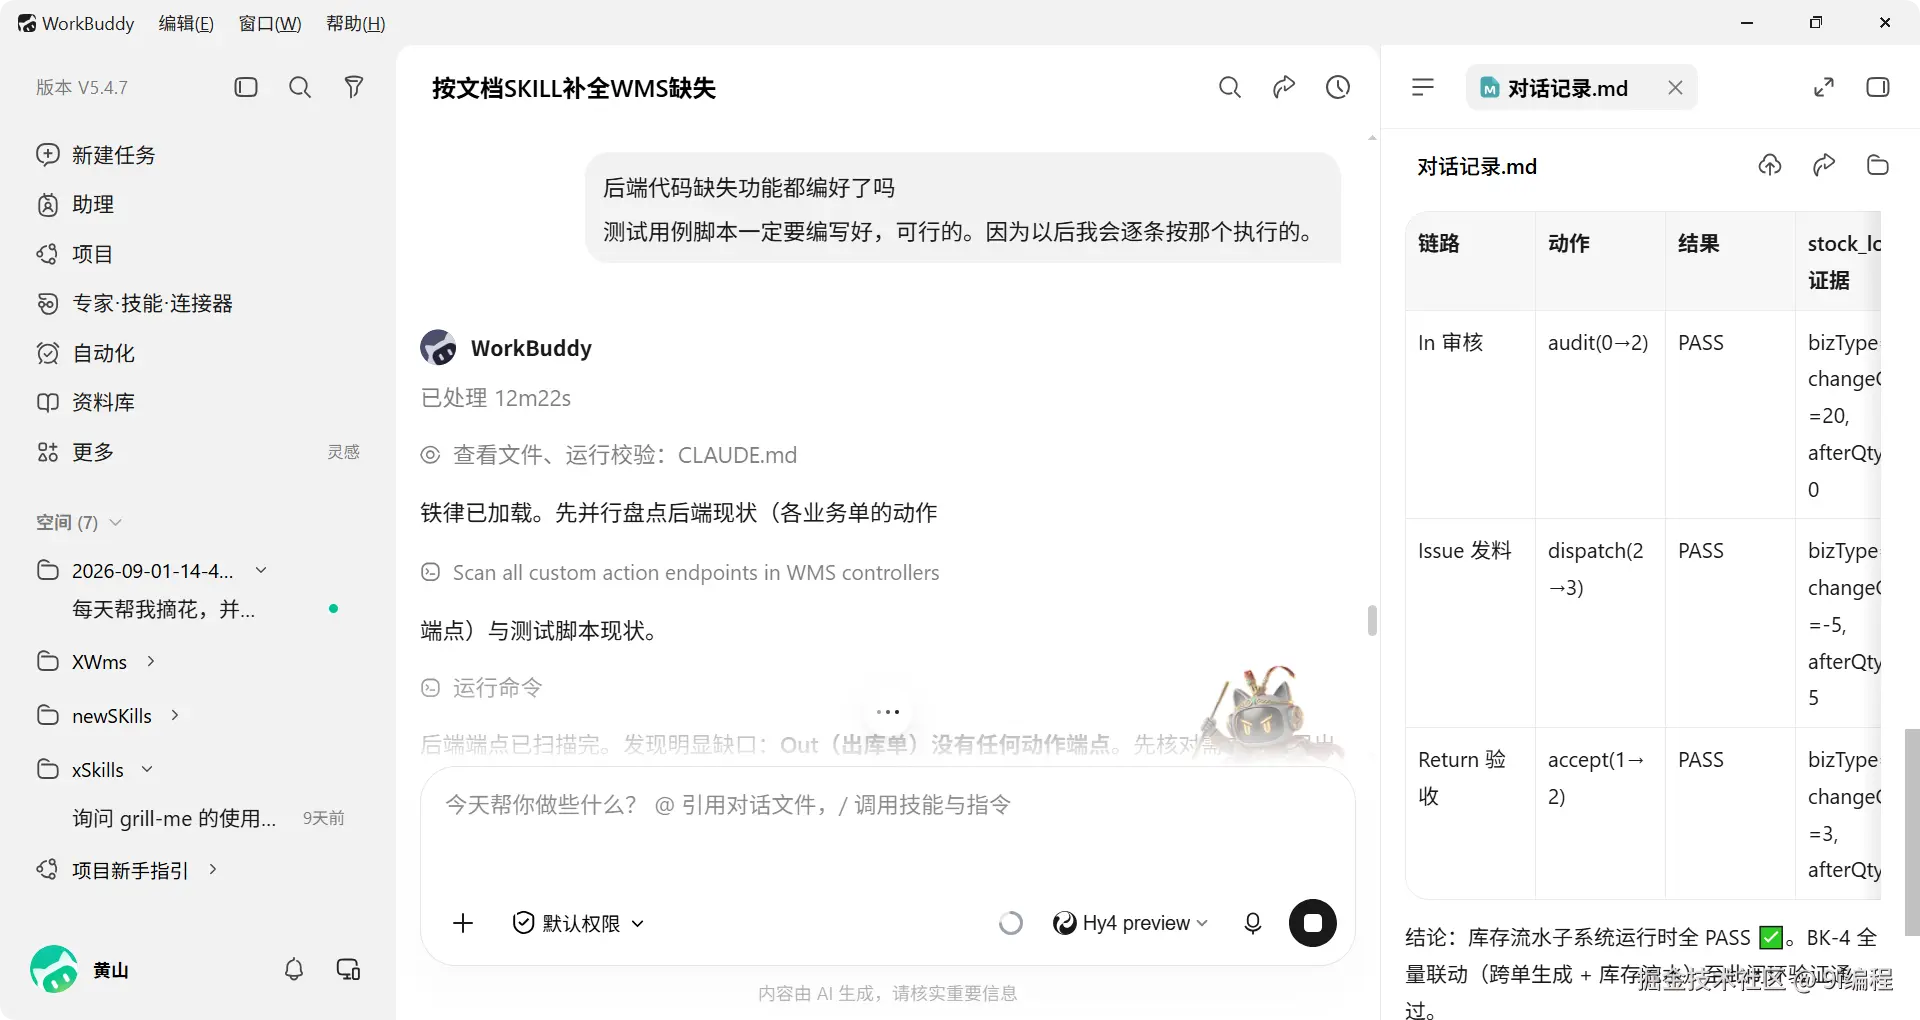
Task: Select the audit(0→2) cell
Action: click(1600, 415)
